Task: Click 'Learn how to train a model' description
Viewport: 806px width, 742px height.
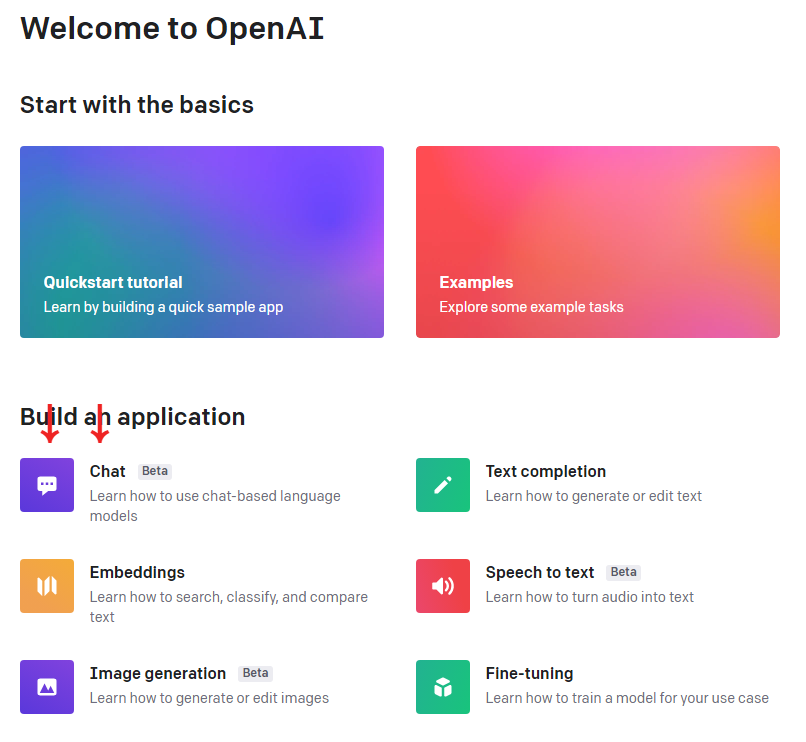Action: tap(627, 698)
